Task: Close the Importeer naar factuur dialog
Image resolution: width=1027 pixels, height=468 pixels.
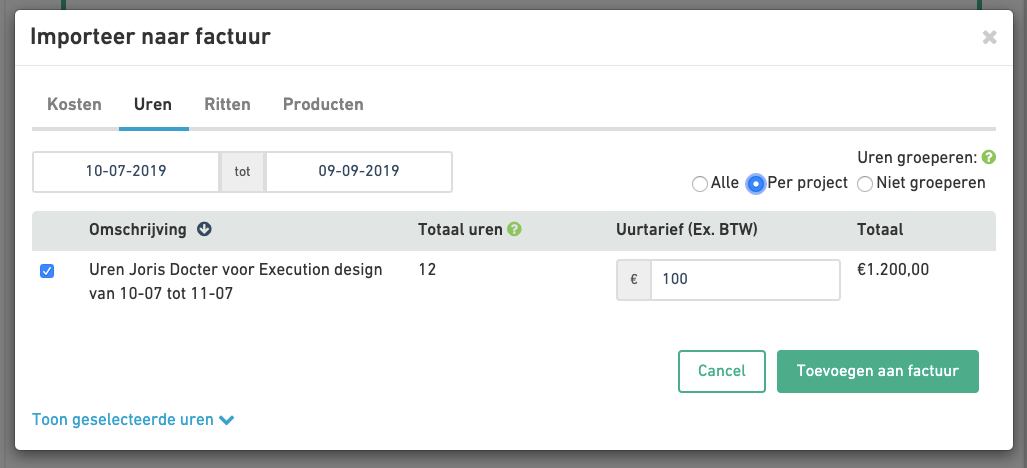Action: pos(989,38)
